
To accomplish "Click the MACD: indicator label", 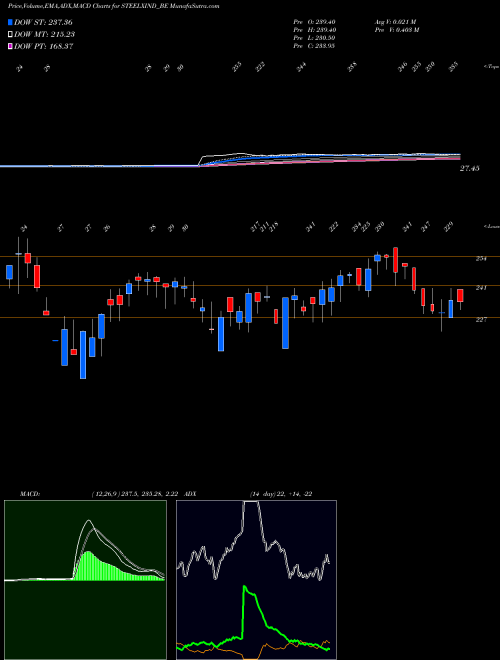I will tap(30, 494).
